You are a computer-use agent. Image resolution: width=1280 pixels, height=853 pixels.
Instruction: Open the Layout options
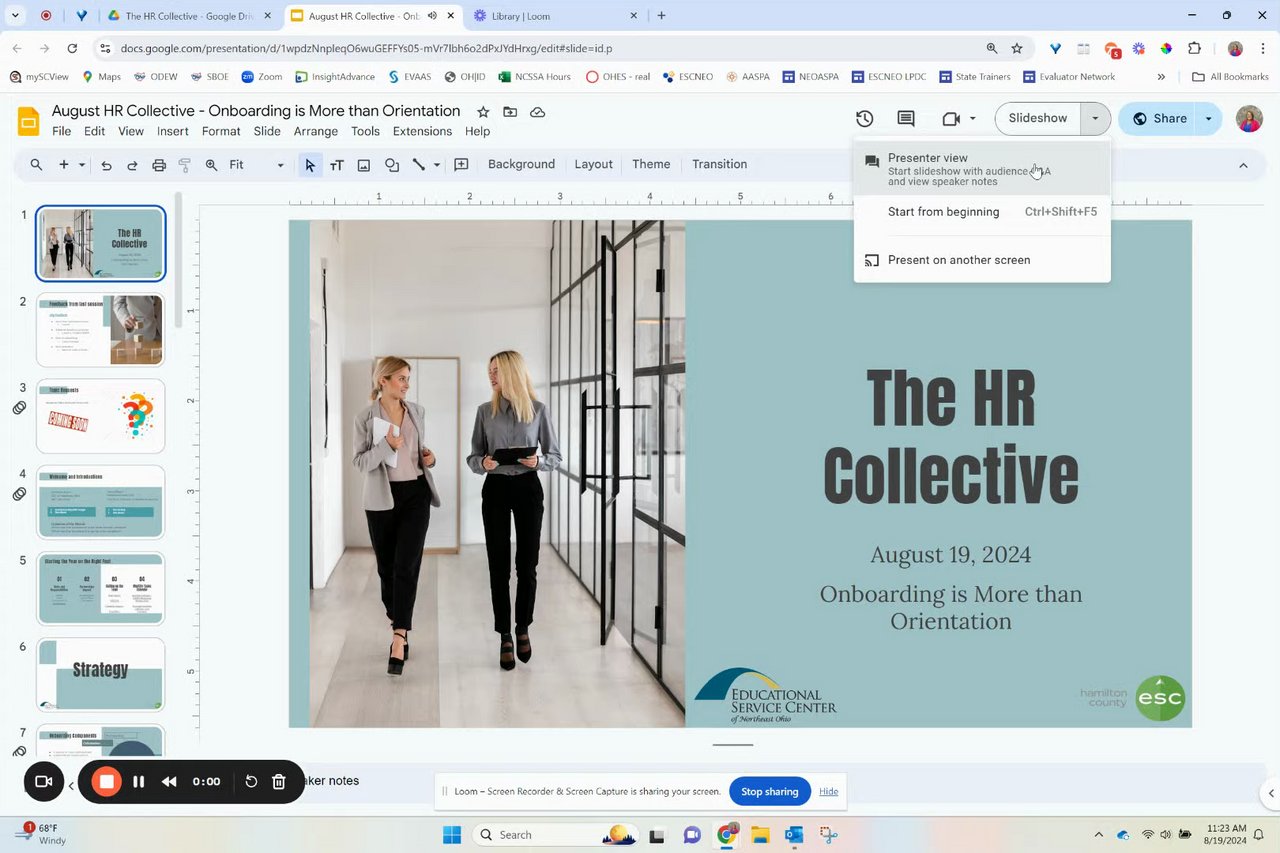(593, 164)
